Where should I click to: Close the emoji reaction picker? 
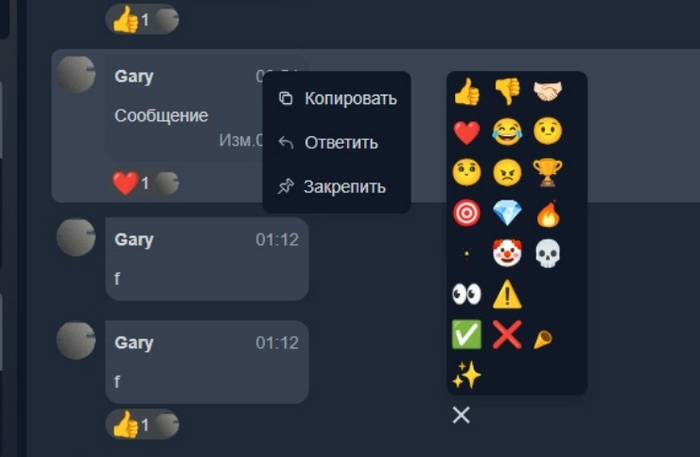coord(461,415)
